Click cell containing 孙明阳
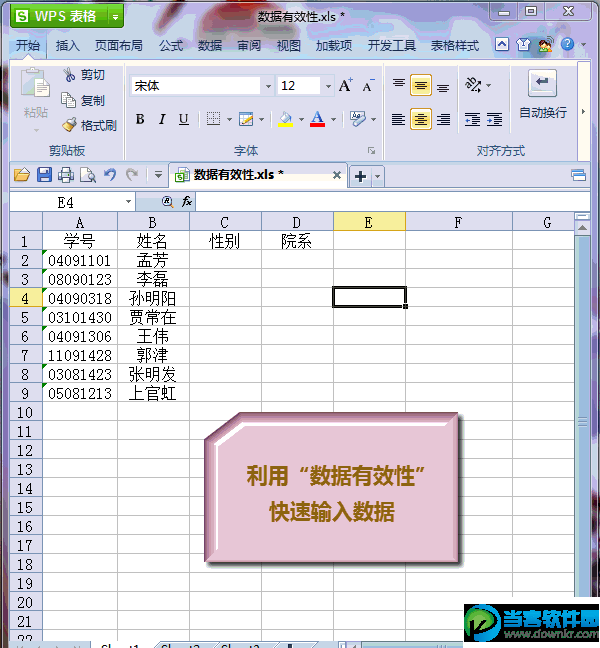This screenshot has height=648, width=600. point(153,298)
